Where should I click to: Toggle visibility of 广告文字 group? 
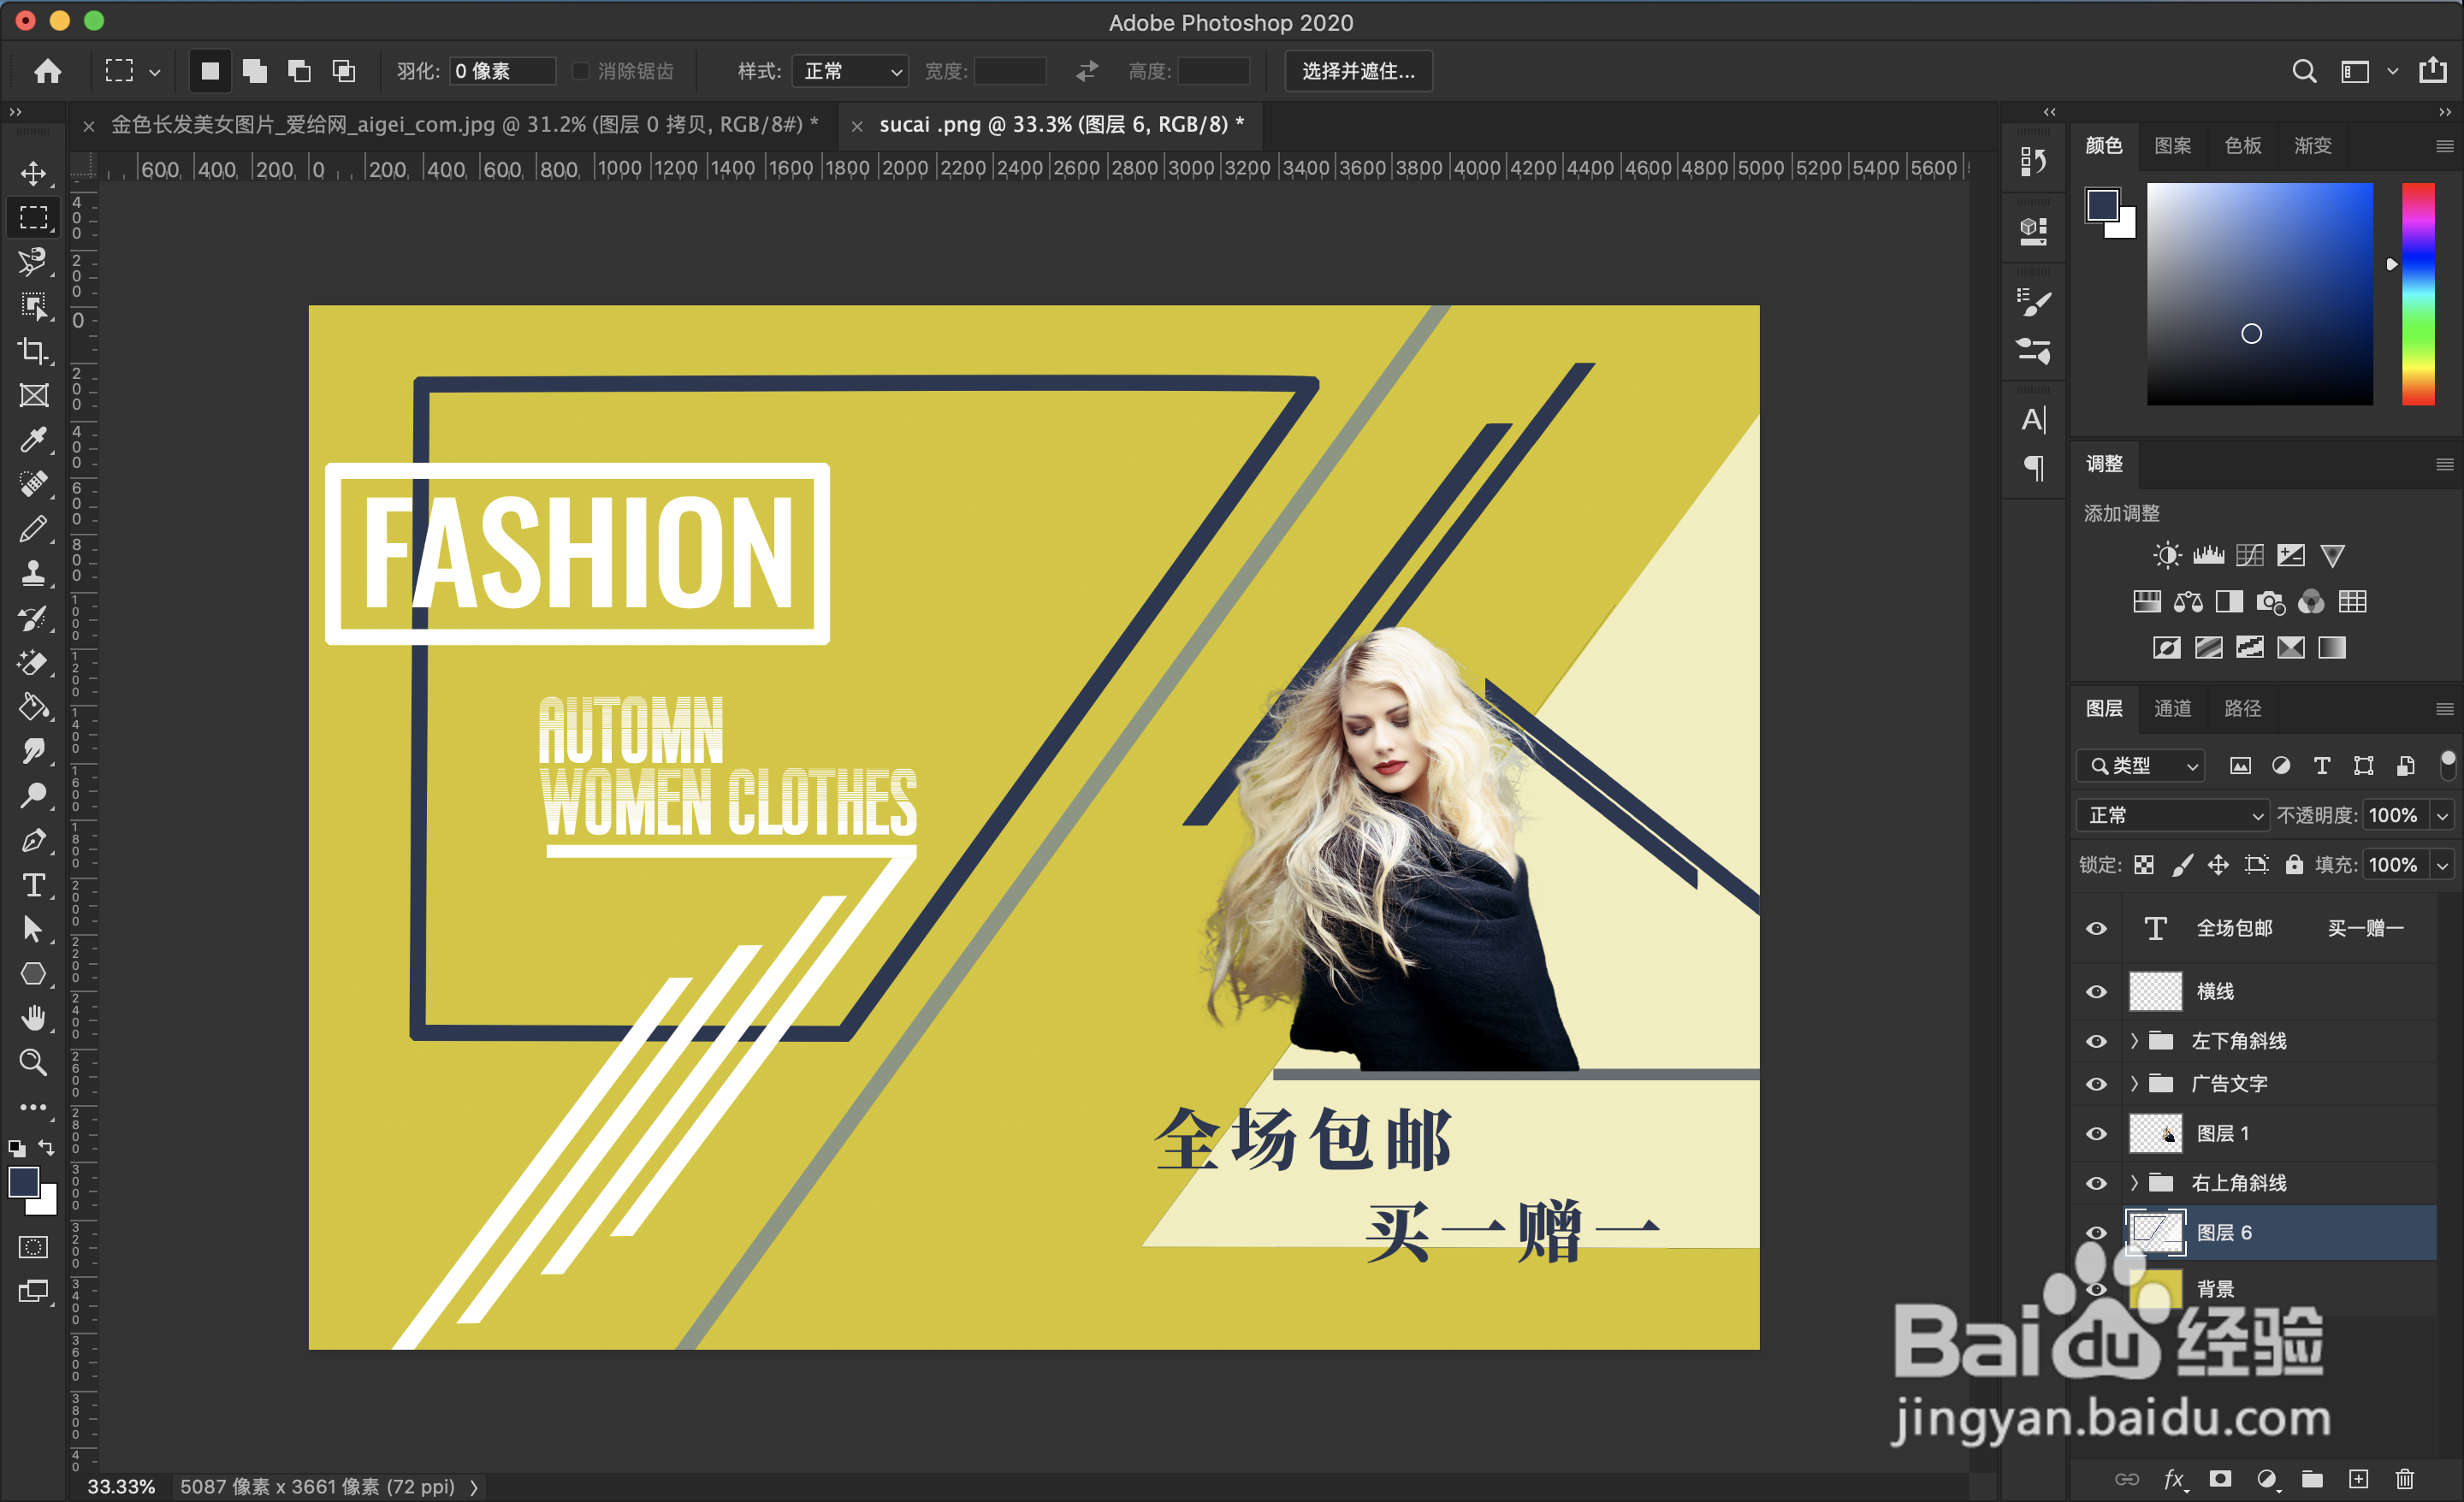click(2096, 1084)
